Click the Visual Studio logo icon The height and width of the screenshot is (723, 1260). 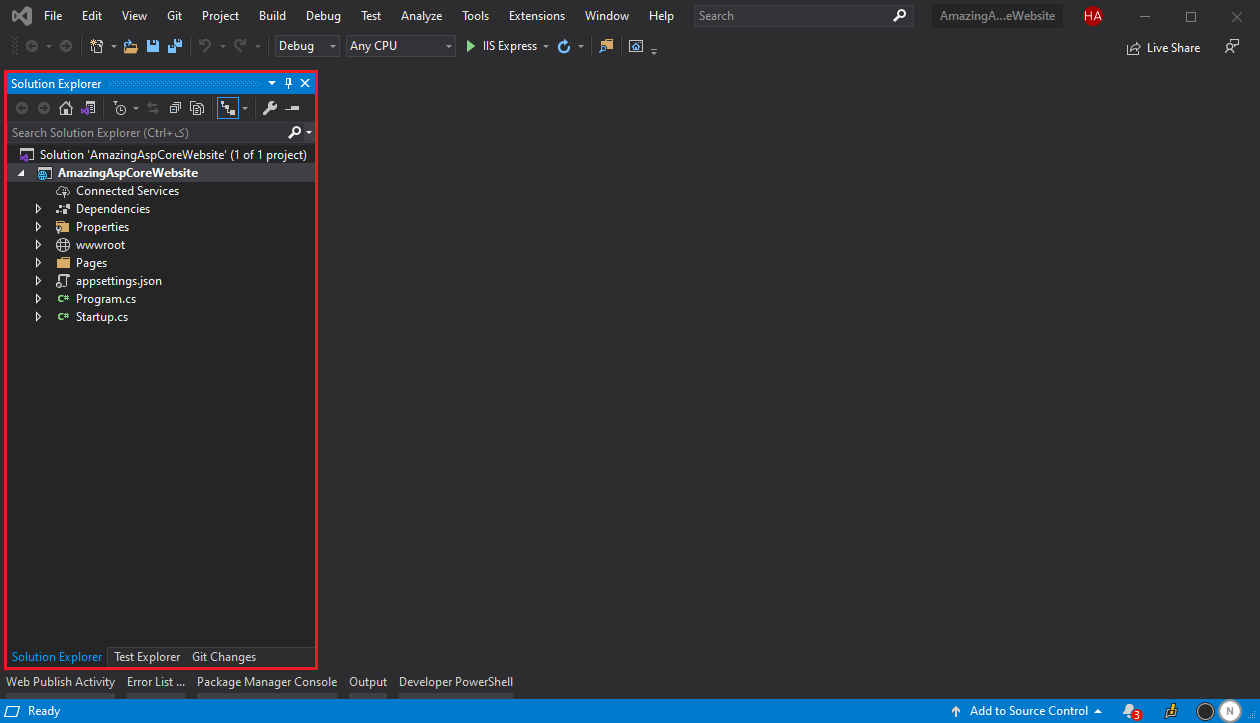pyautogui.click(x=20, y=16)
